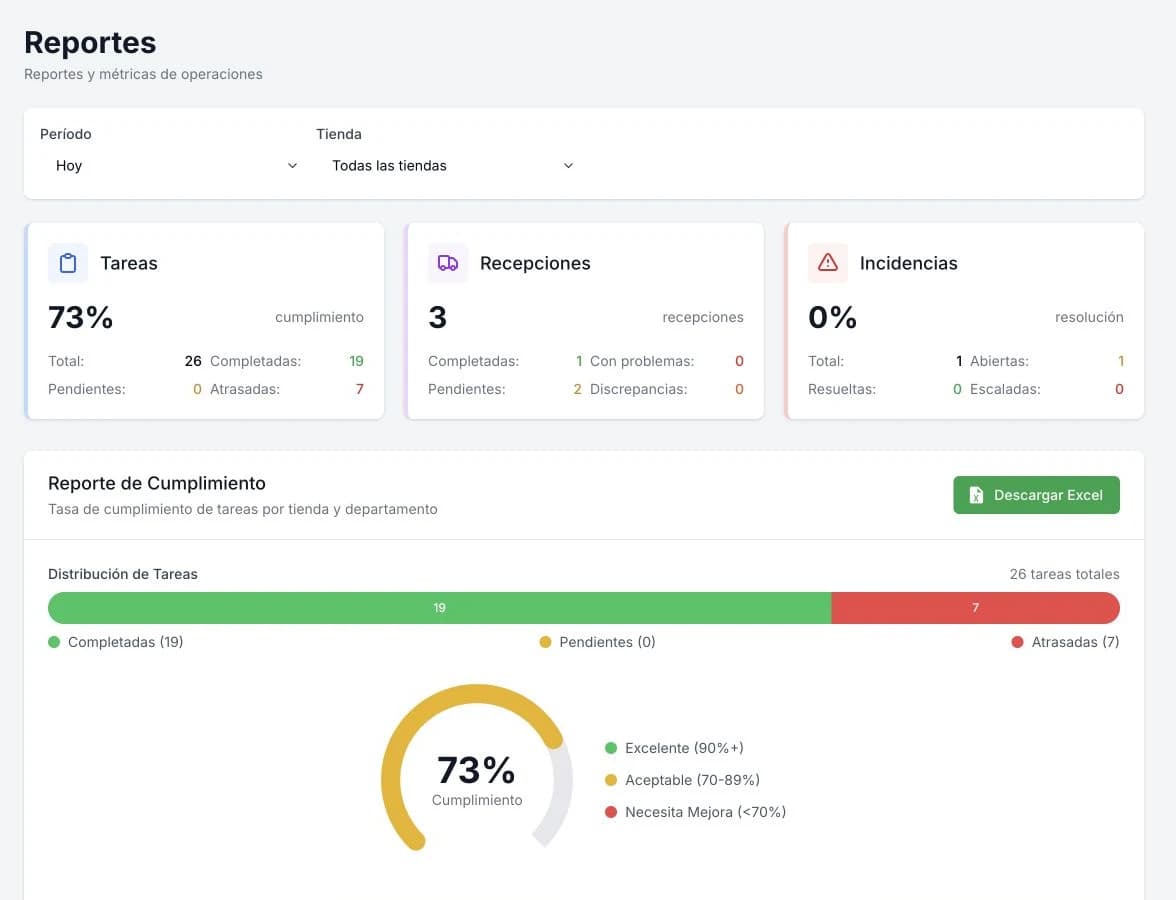
Task: Click the green Completadas (19) legend dot
Action: [54, 642]
